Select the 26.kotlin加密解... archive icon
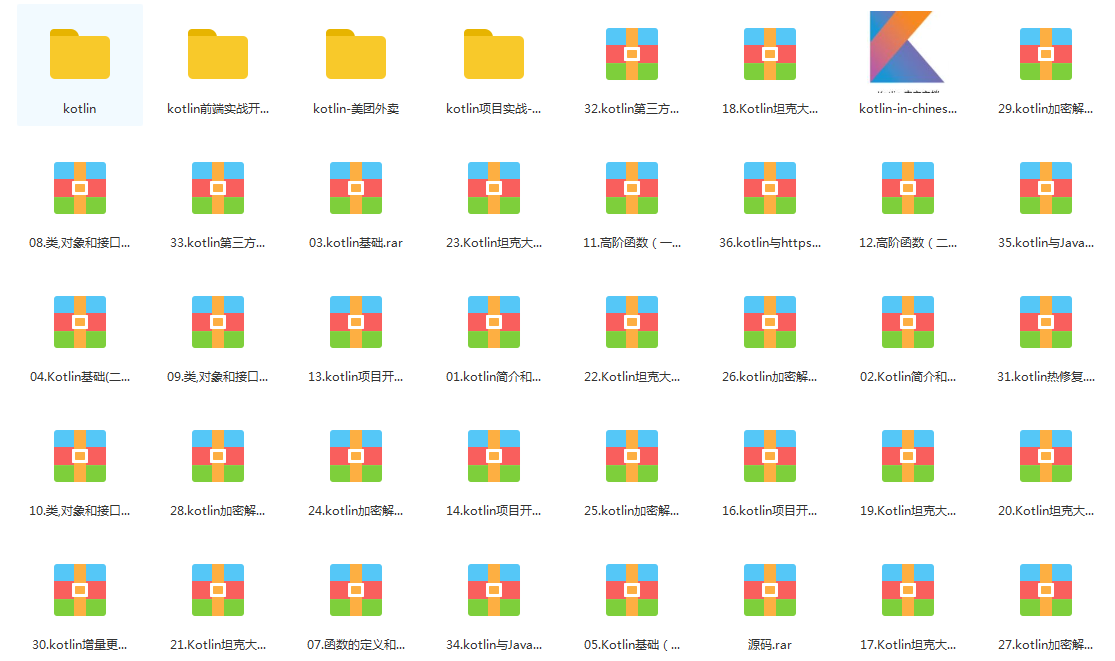The width and height of the screenshot is (1115, 661). click(x=769, y=322)
